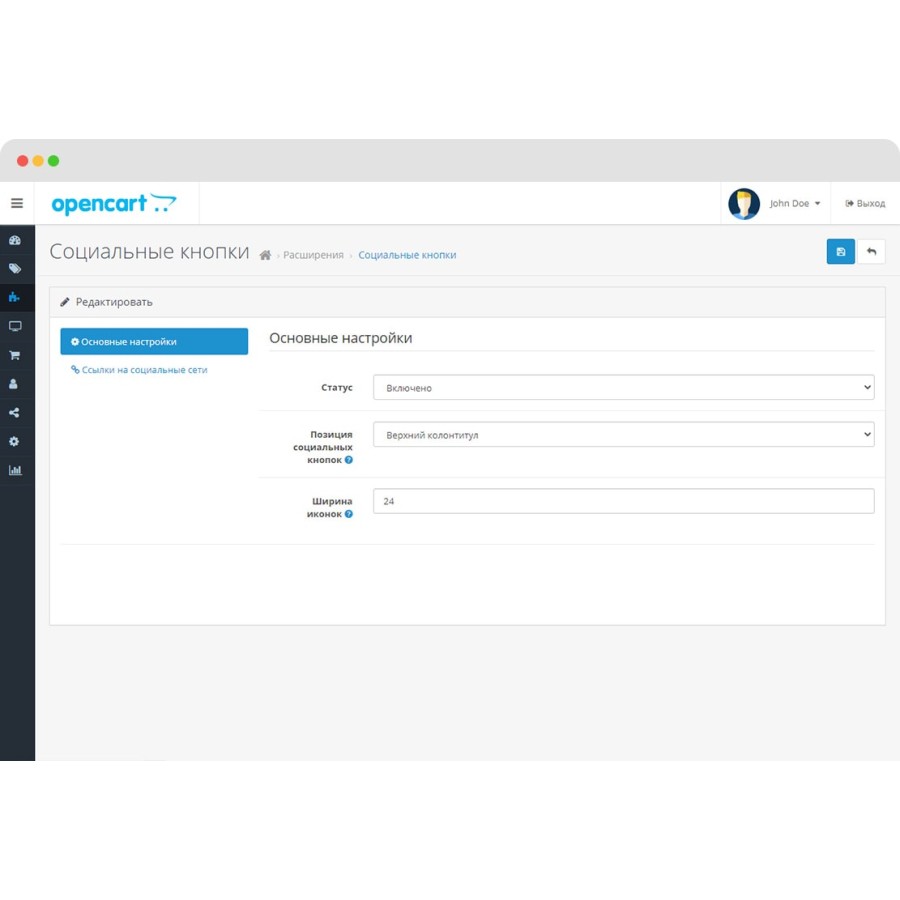Click the back arrow cancel button
The width and height of the screenshot is (900, 900).
871,251
